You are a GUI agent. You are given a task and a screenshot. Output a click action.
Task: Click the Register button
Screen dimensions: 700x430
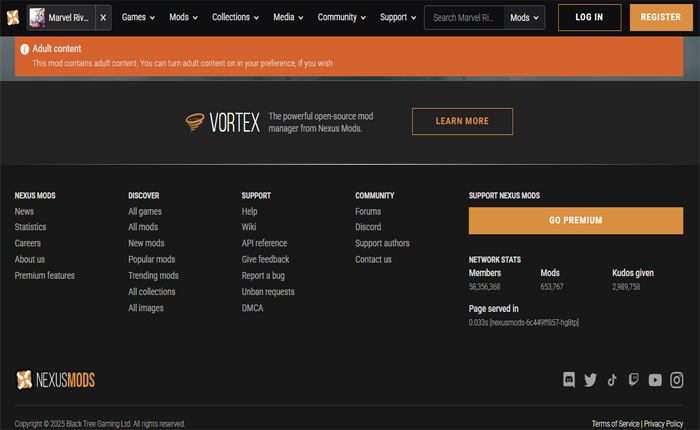(660, 18)
